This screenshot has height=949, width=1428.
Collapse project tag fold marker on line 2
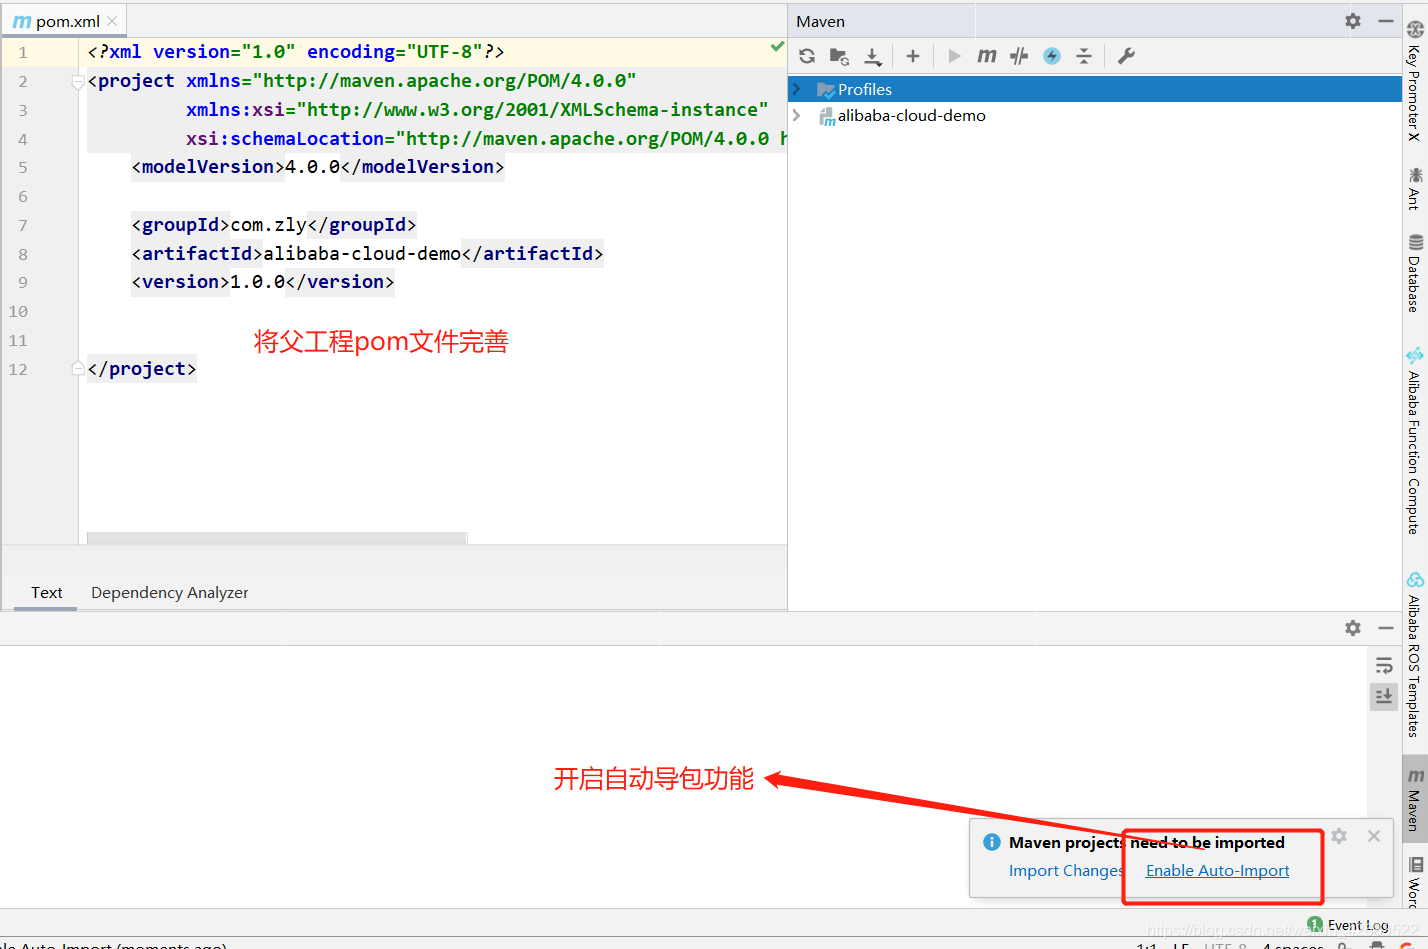(x=78, y=82)
